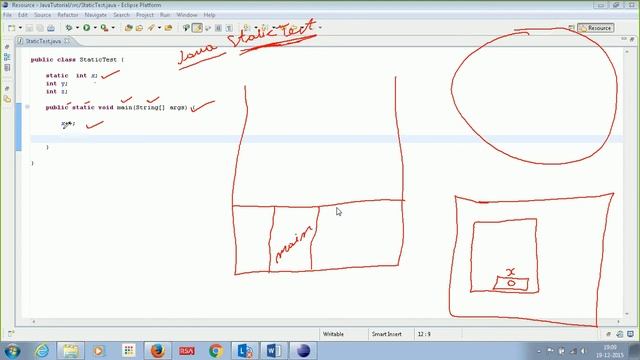Image resolution: width=640 pixels, height=360 pixels.
Task: Toggle Mark Occurrences highlighted toolbar button
Action: 197,28
